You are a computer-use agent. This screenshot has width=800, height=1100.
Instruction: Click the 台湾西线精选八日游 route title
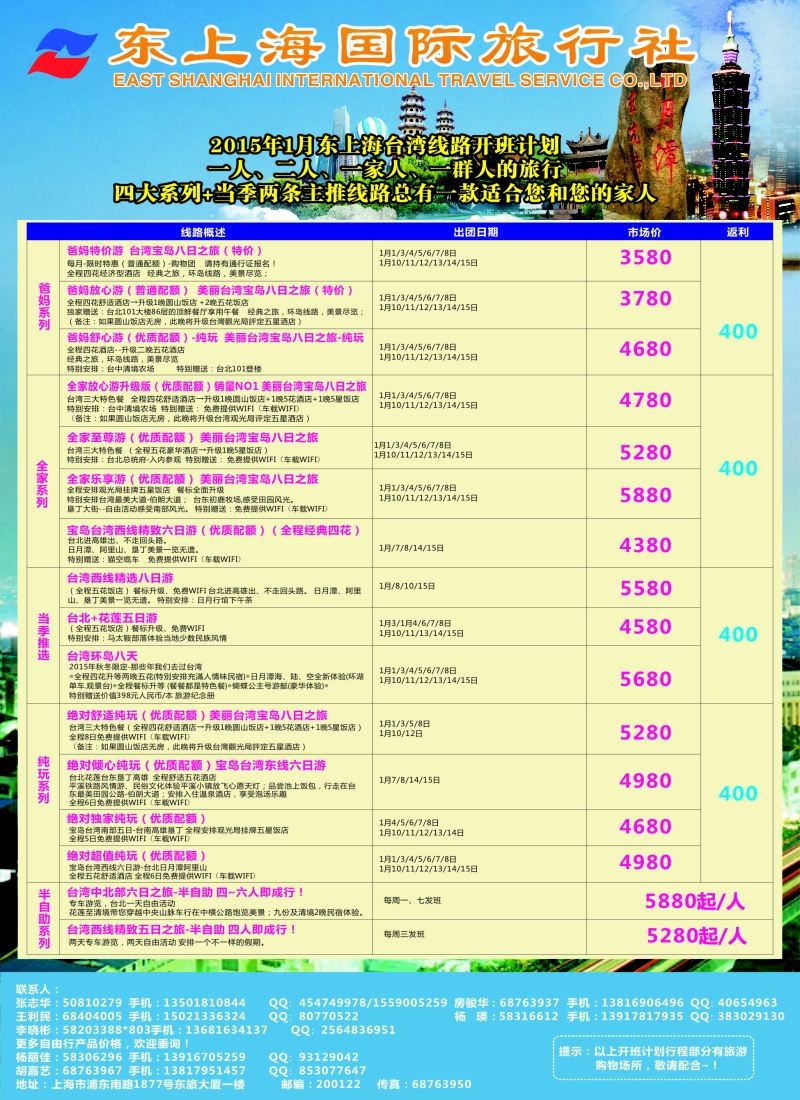point(120,578)
